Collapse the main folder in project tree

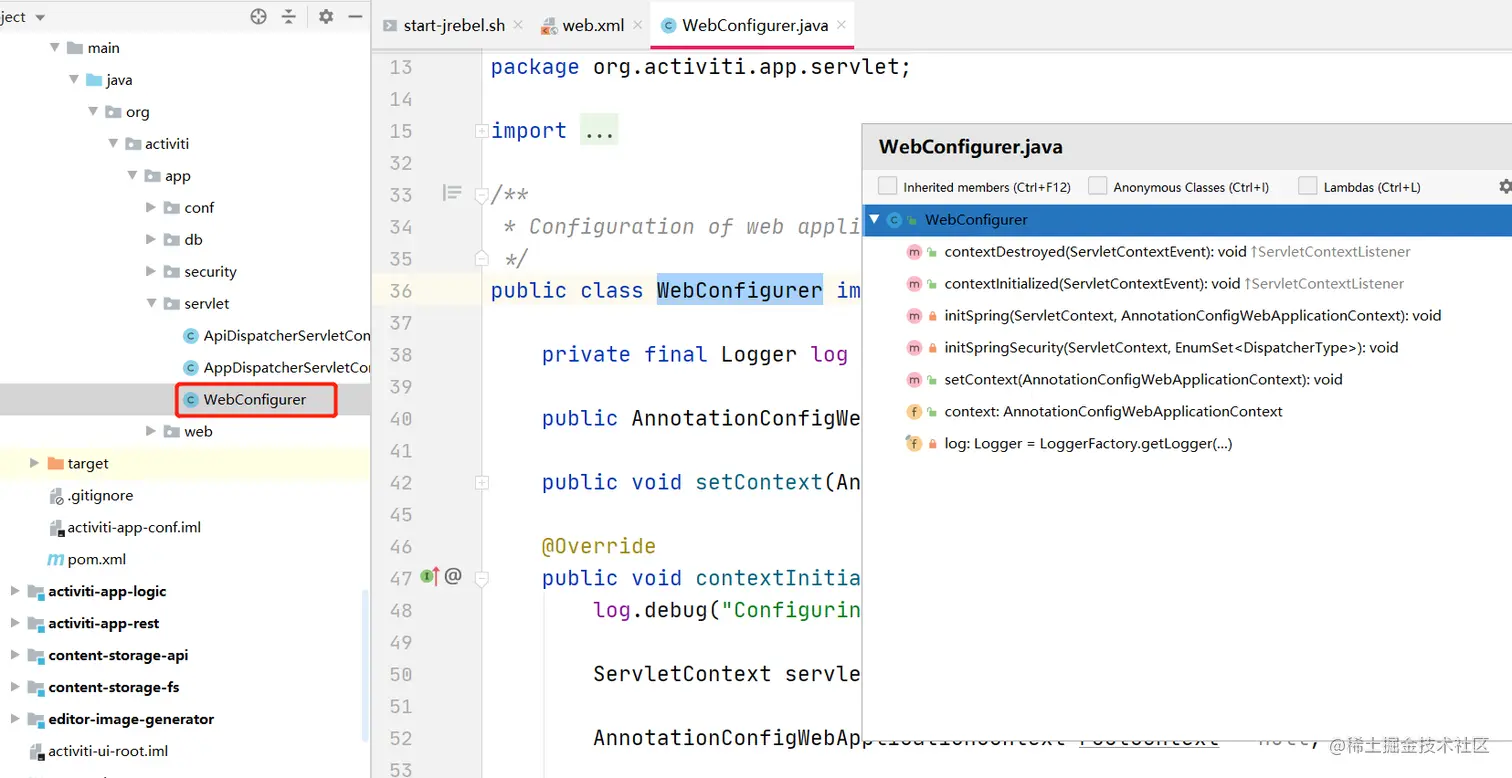(x=54, y=48)
